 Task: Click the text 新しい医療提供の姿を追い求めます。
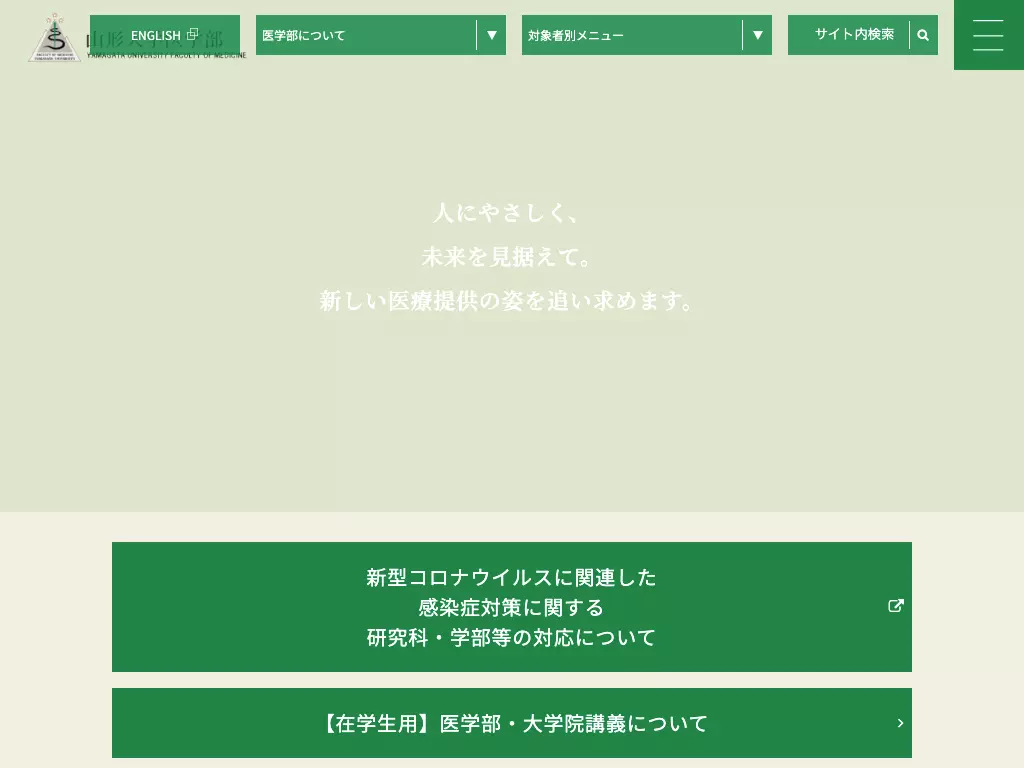tap(507, 301)
